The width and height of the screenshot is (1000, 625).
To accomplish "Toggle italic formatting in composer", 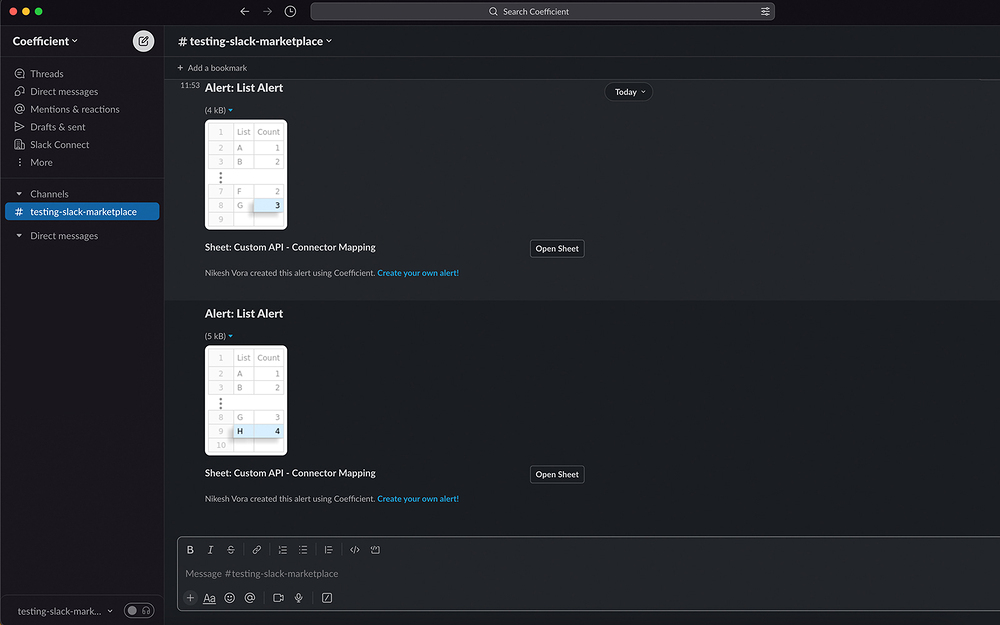I will coord(210,550).
